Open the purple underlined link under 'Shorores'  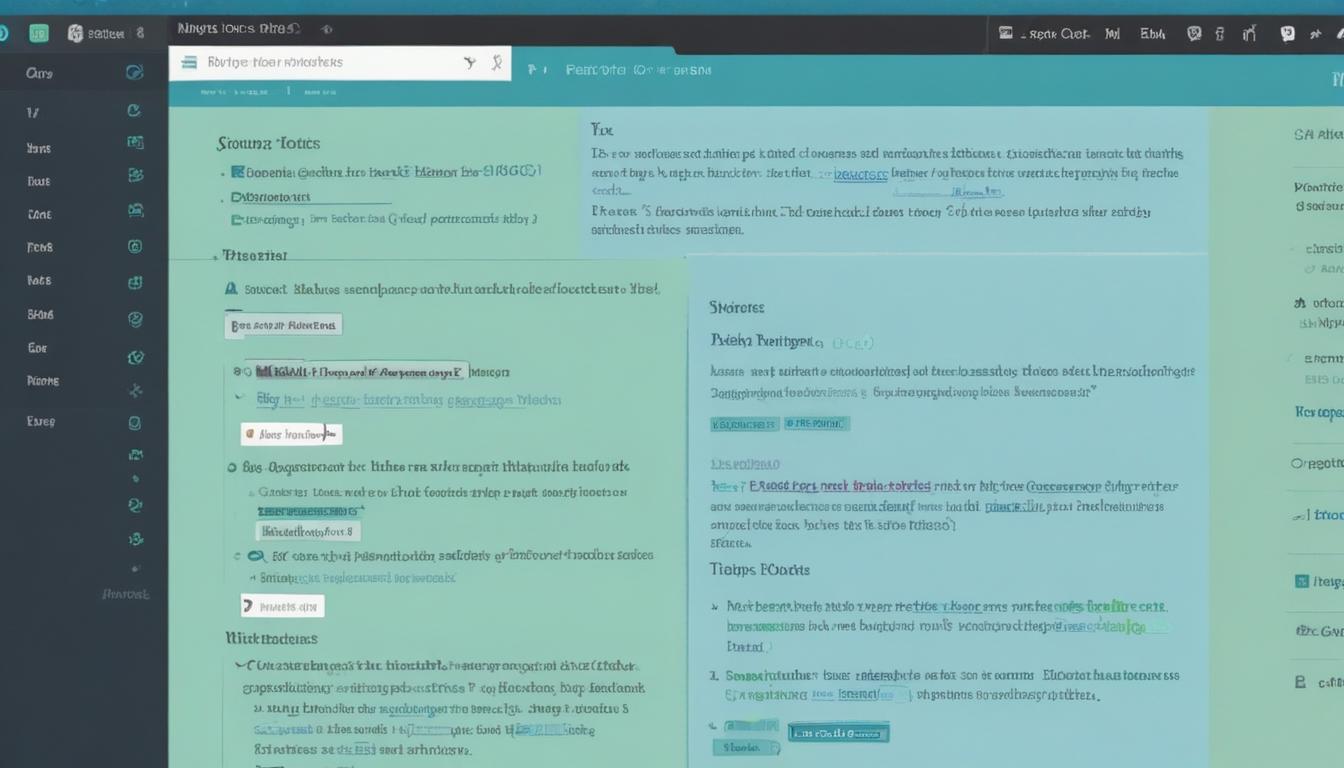[839, 486]
